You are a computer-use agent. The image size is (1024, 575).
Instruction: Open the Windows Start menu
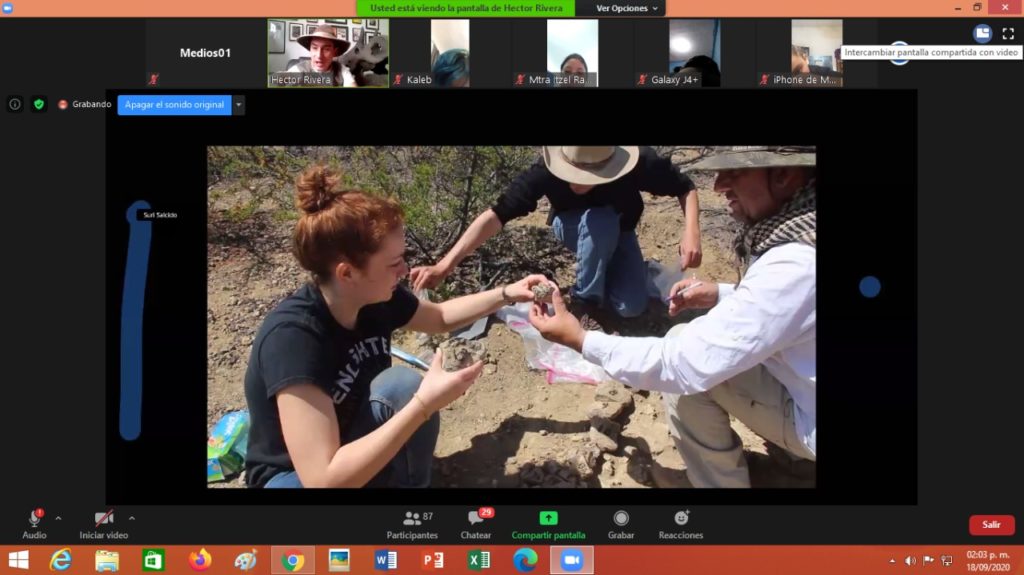18,561
